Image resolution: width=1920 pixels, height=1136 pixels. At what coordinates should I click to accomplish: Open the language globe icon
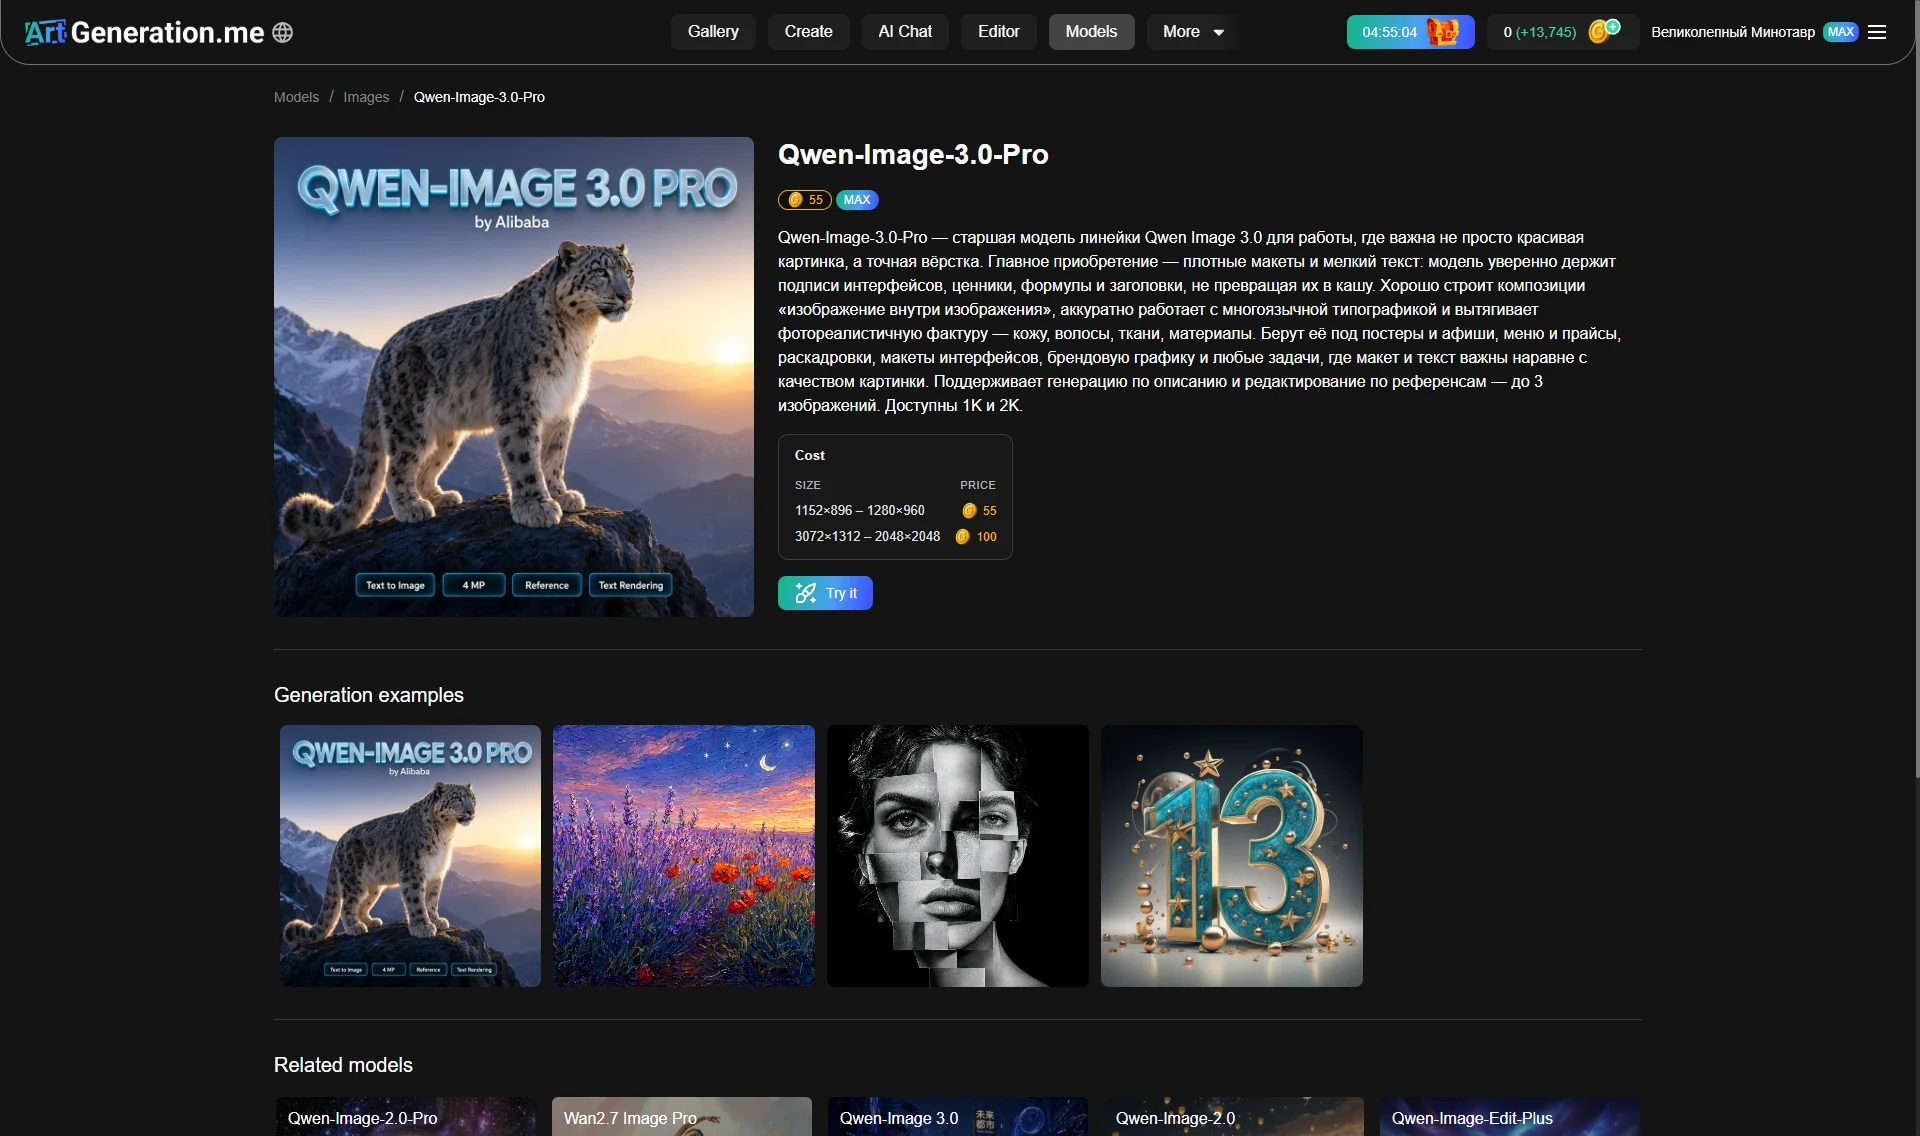283,32
